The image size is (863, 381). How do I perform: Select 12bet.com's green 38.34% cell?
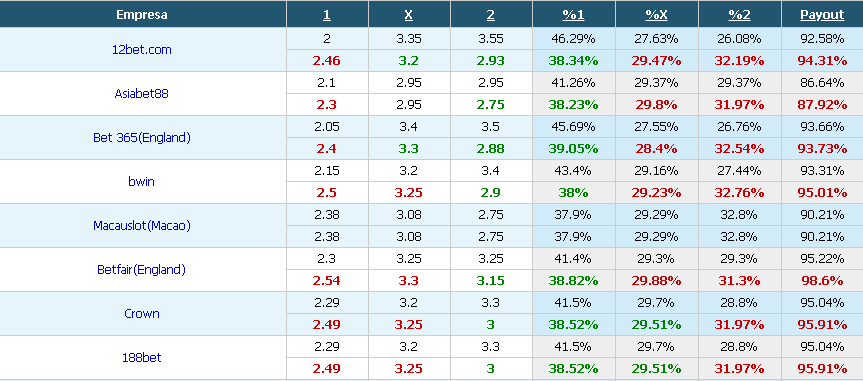click(x=573, y=61)
